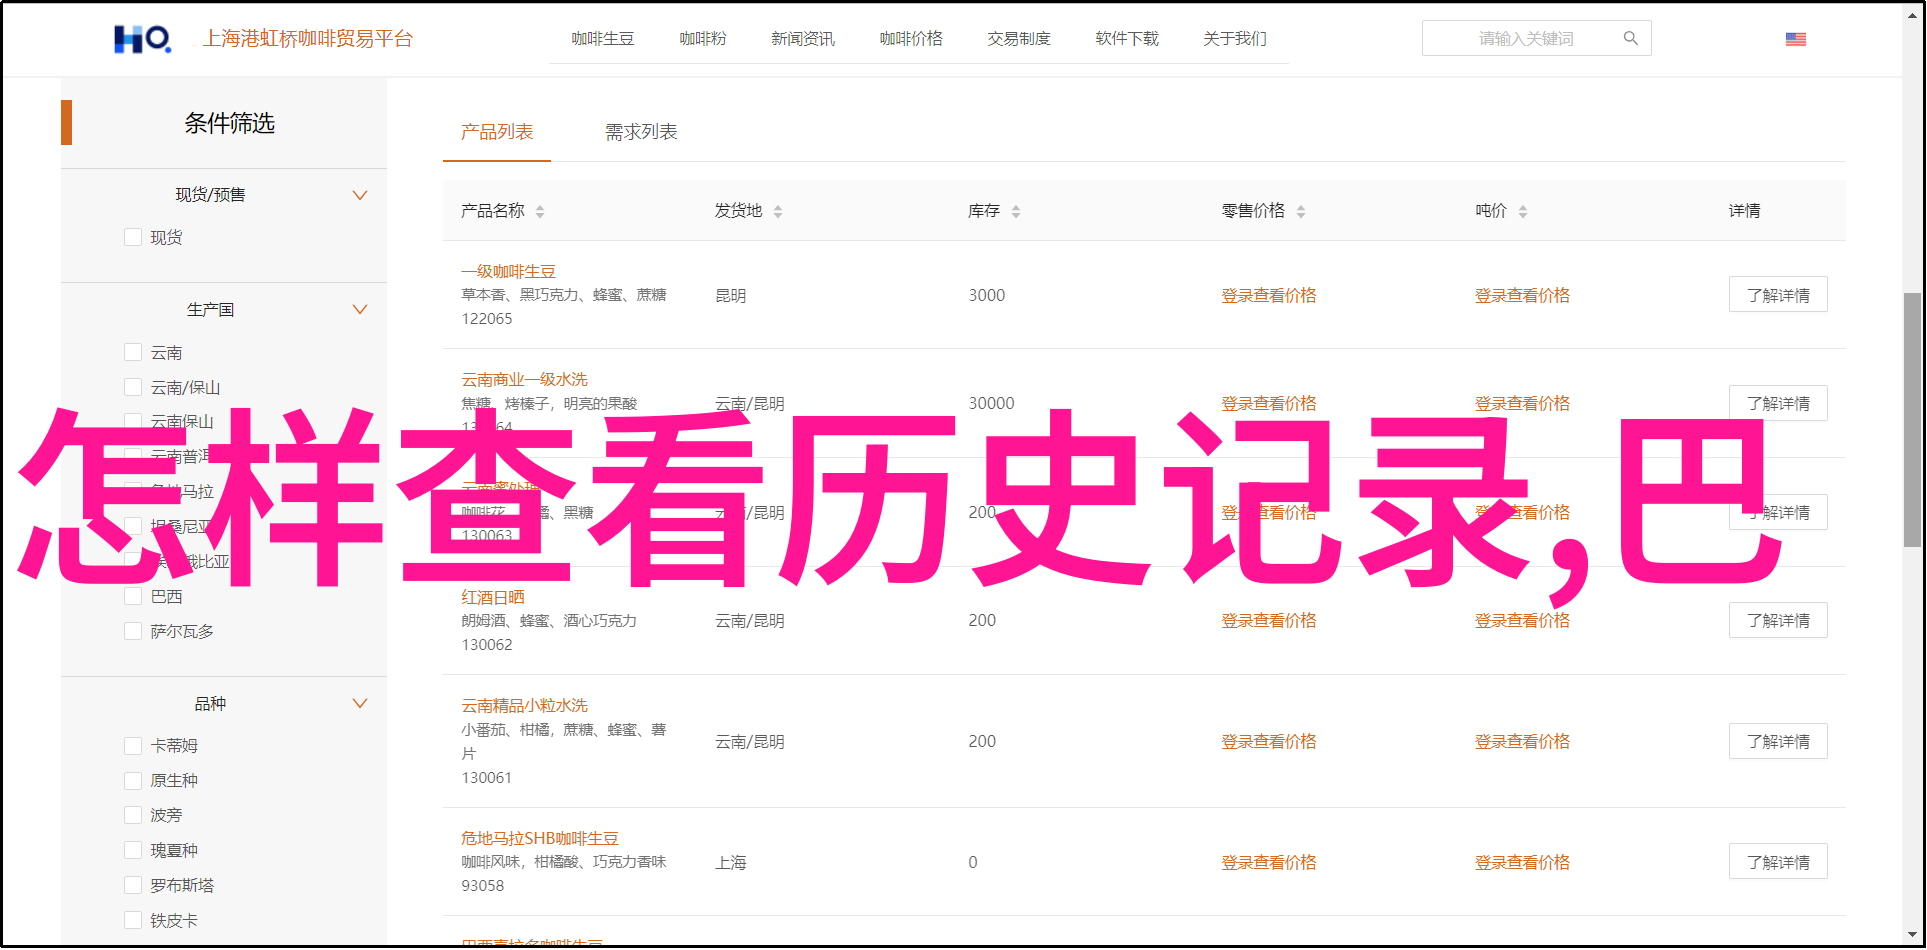Sort by 产品名称 column arrows
1927x950 pixels.
[540, 211]
